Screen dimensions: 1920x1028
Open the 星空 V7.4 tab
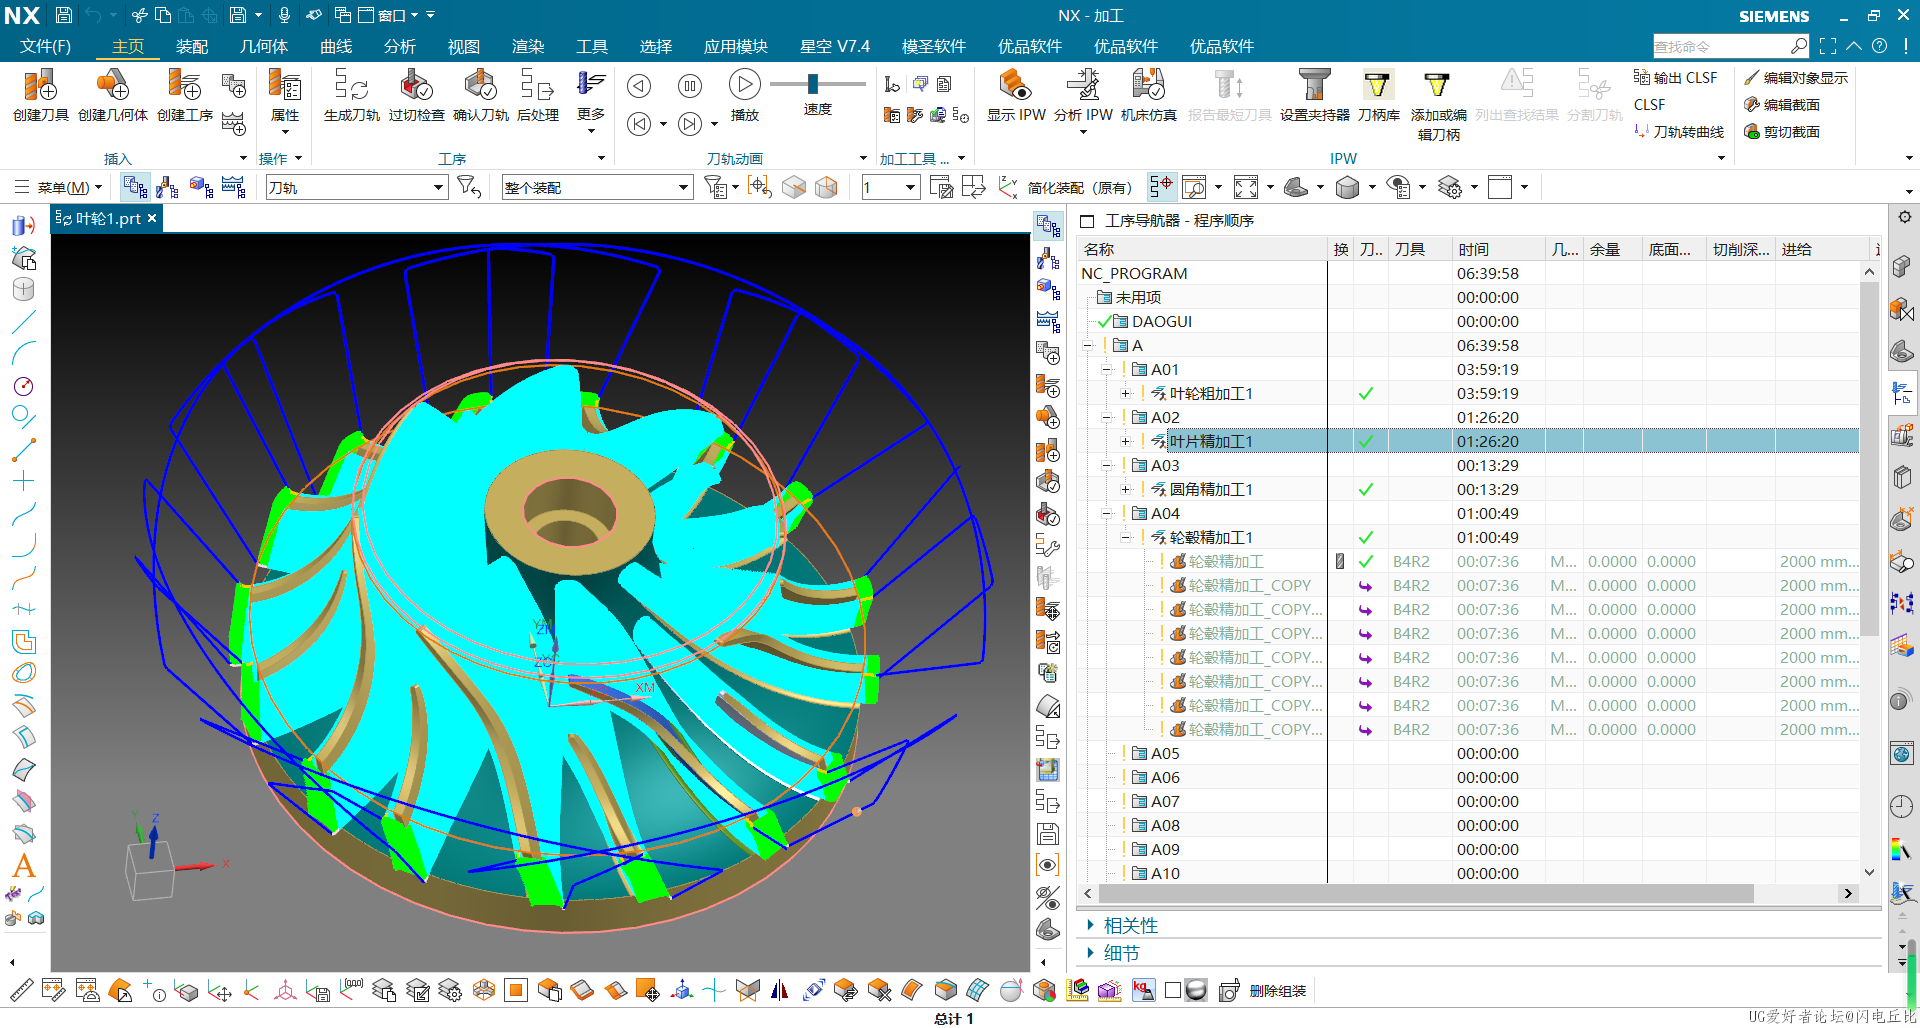point(835,46)
